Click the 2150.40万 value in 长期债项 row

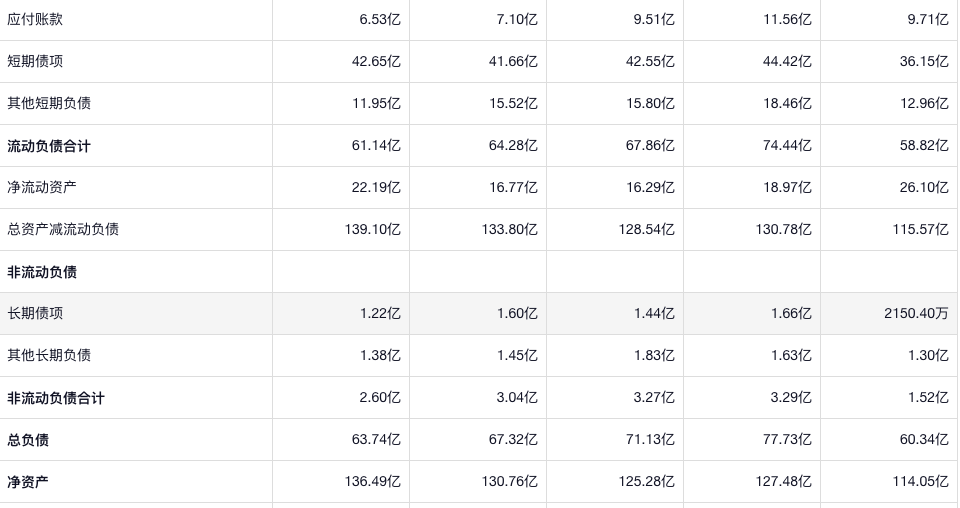coord(916,313)
